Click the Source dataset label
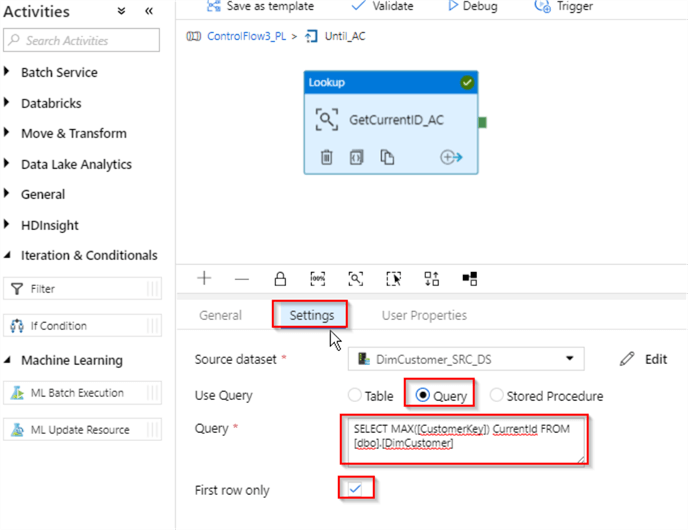Viewport: 688px width, 530px height. tap(236, 359)
